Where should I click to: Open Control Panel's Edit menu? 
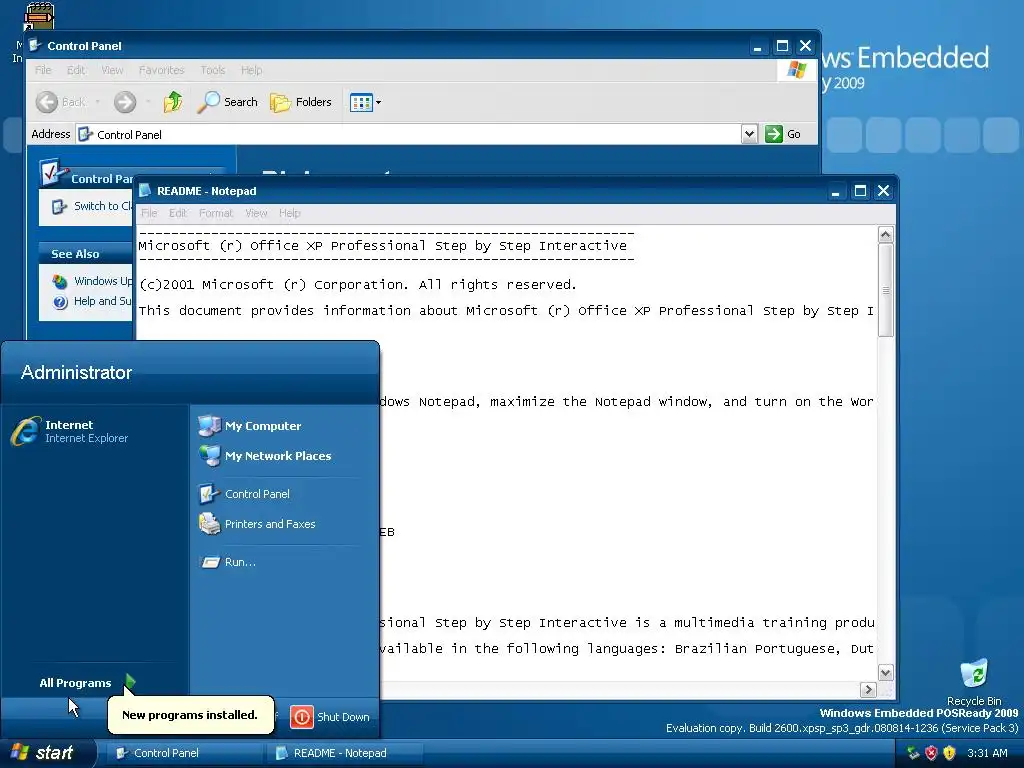(x=76, y=70)
